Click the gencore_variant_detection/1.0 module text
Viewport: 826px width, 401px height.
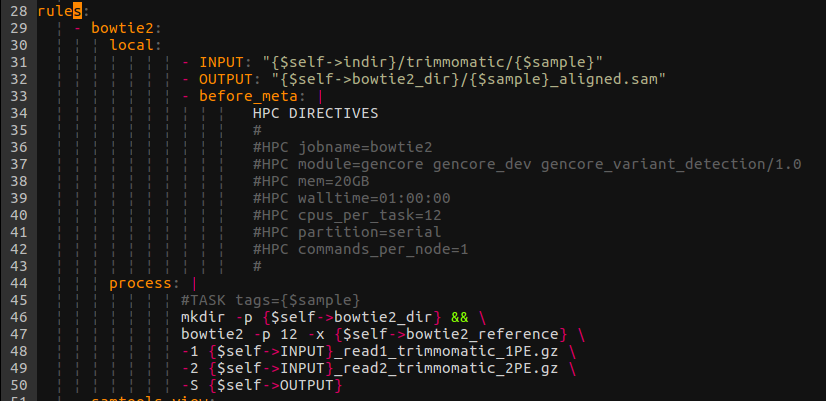point(670,164)
